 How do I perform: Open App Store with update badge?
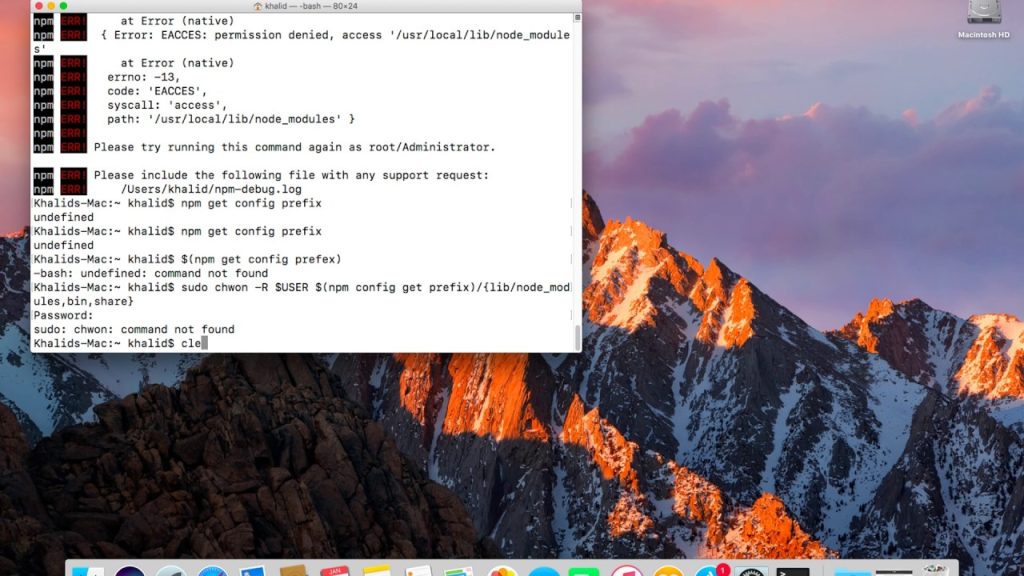tap(711, 572)
